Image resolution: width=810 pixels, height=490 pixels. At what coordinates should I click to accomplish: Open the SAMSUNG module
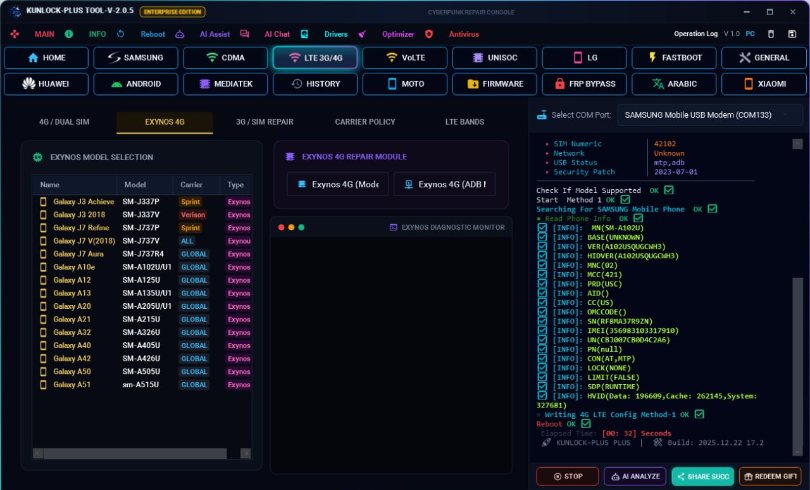tap(136, 58)
